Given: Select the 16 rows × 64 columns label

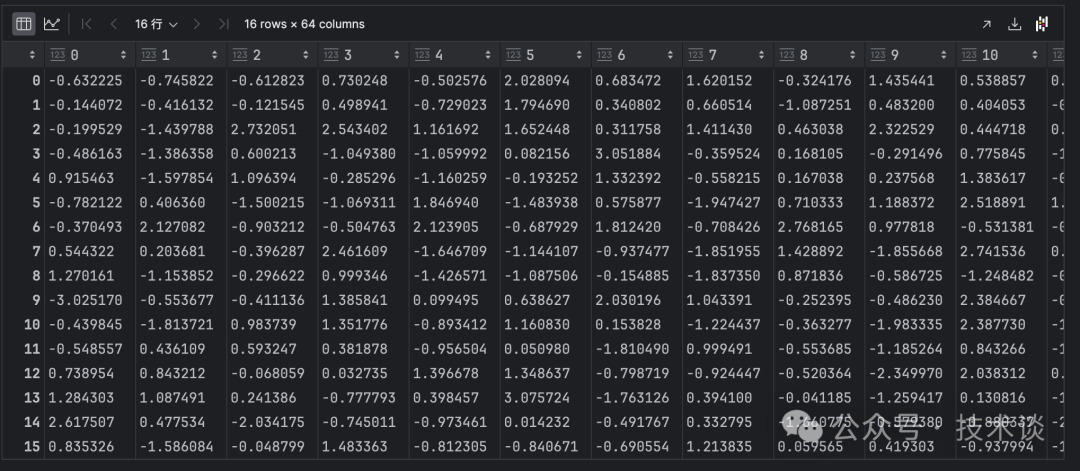Looking at the screenshot, I should 304,24.
